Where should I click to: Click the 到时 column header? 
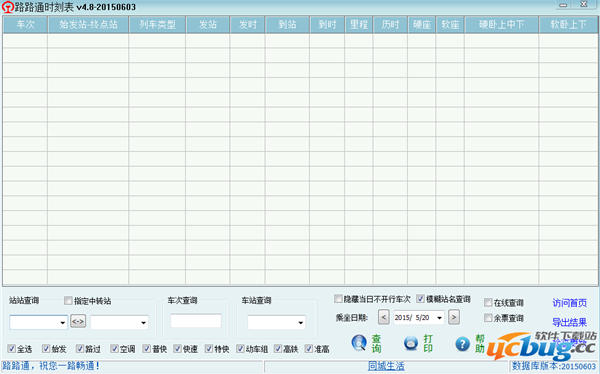tap(327, 24)
